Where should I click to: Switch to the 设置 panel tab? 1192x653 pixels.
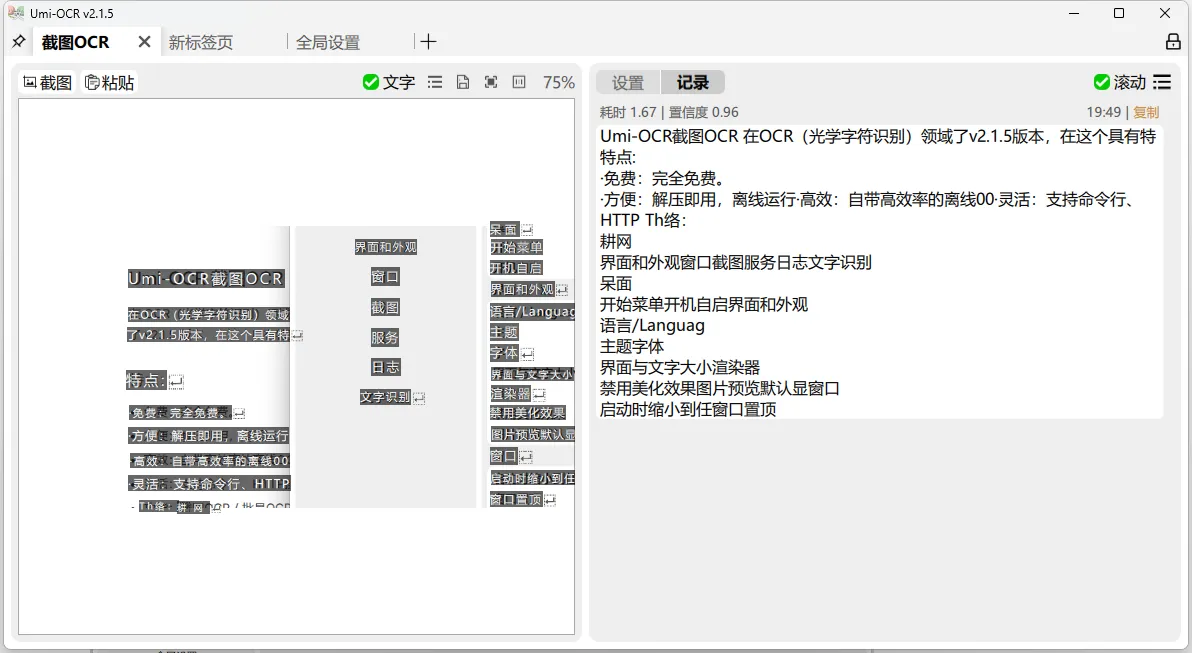coord(628,82)
